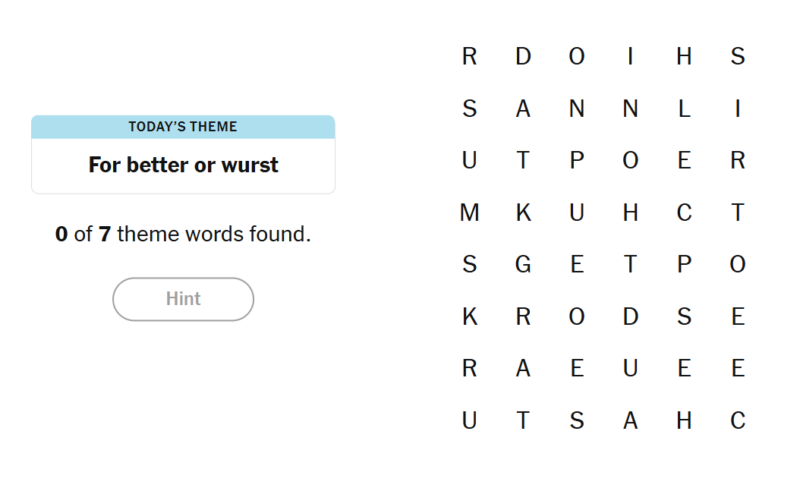Select the letter M in the grid

tap(469, 212)
